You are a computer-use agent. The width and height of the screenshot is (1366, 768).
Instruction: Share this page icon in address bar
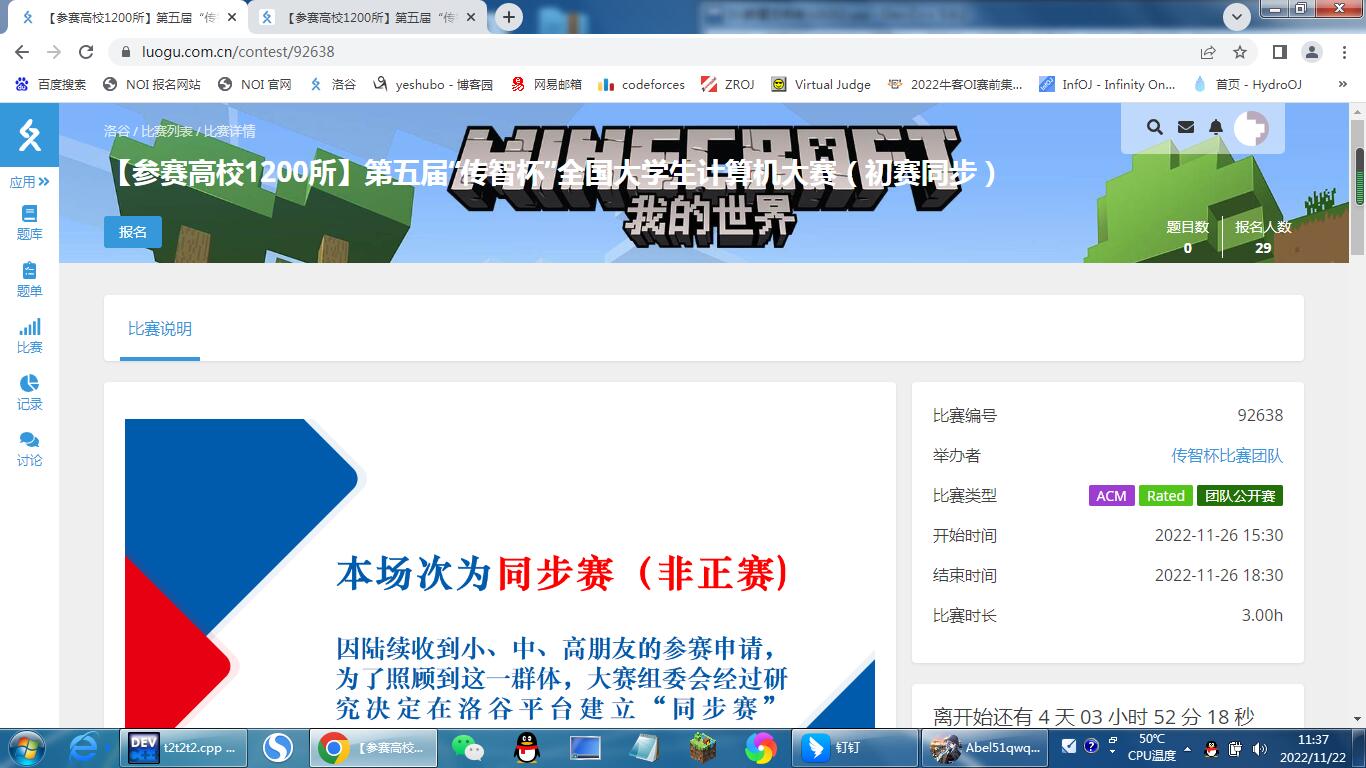[x=1208, y=52]
